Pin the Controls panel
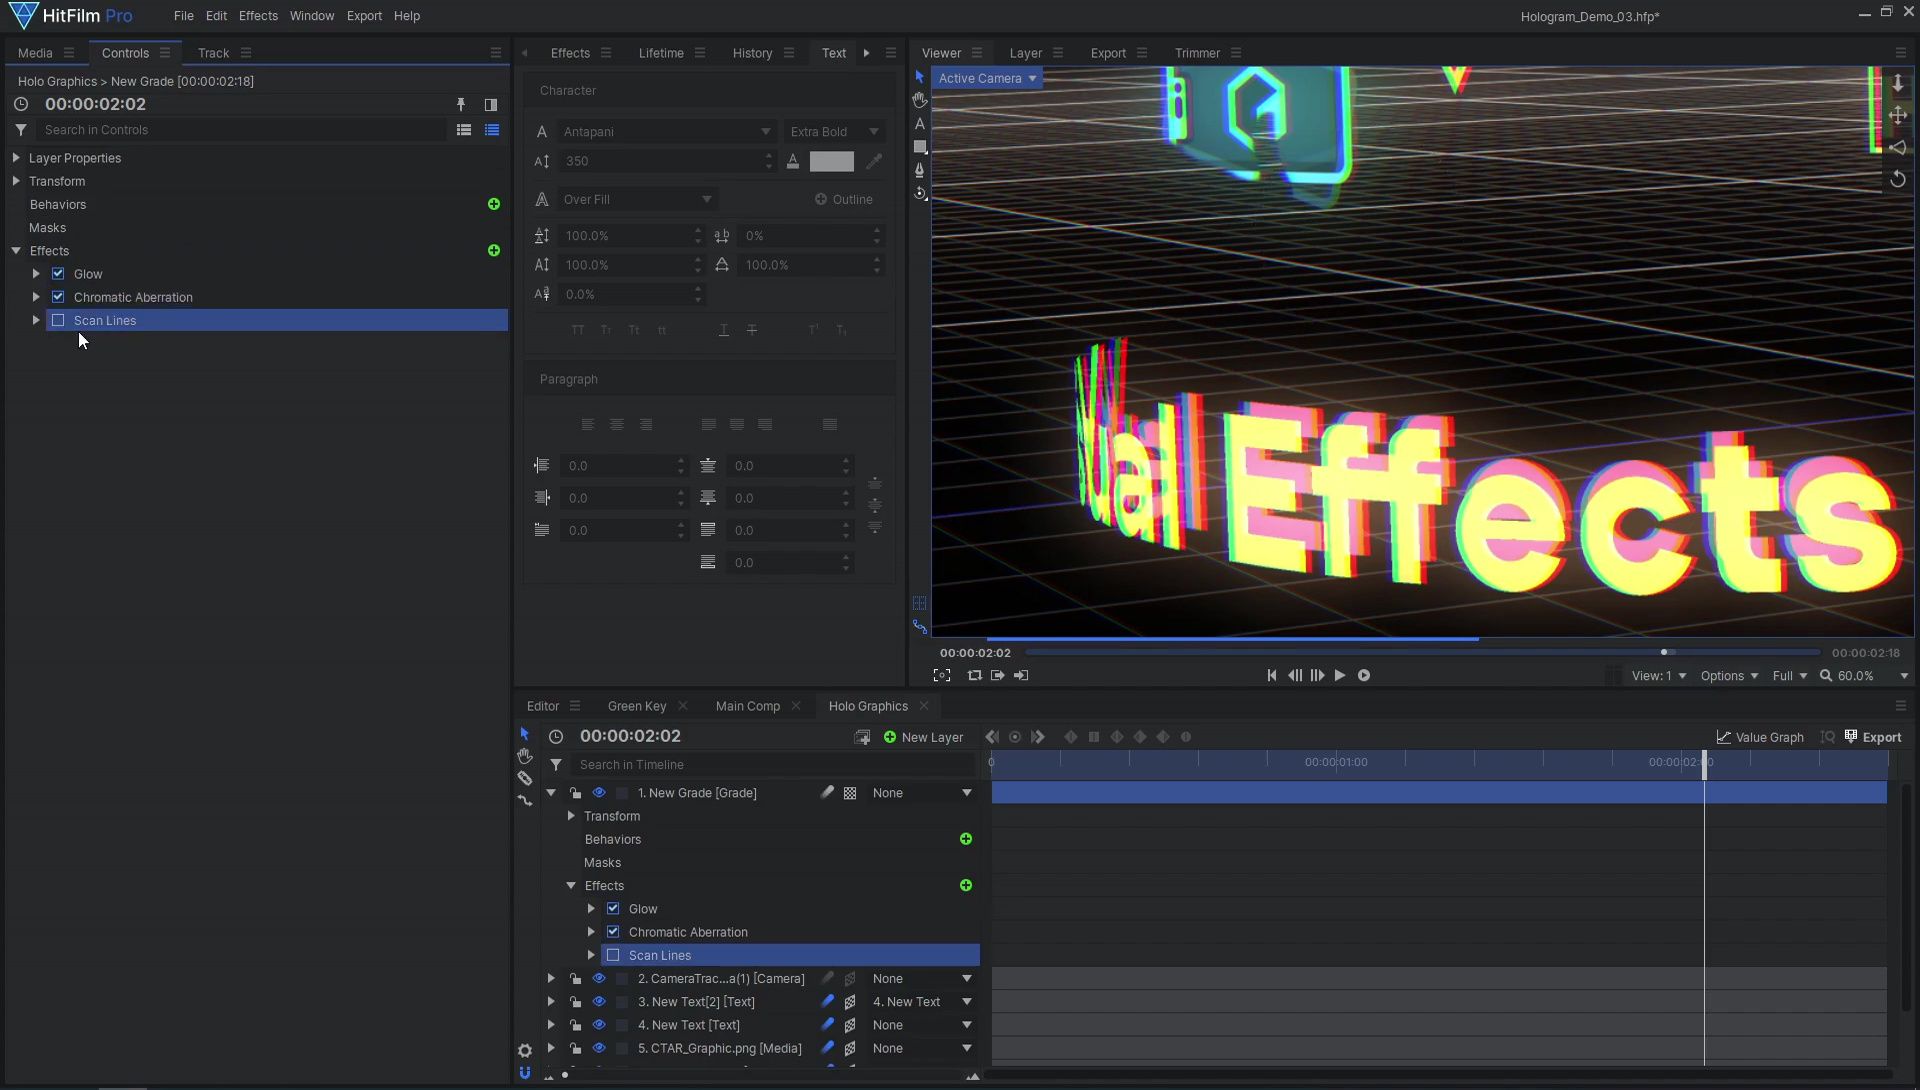 click(x=461, y=104)
